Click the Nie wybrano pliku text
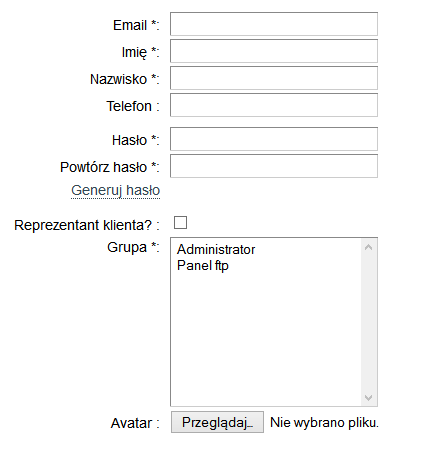Screen dimensions: 441x449 click(324, 422)
